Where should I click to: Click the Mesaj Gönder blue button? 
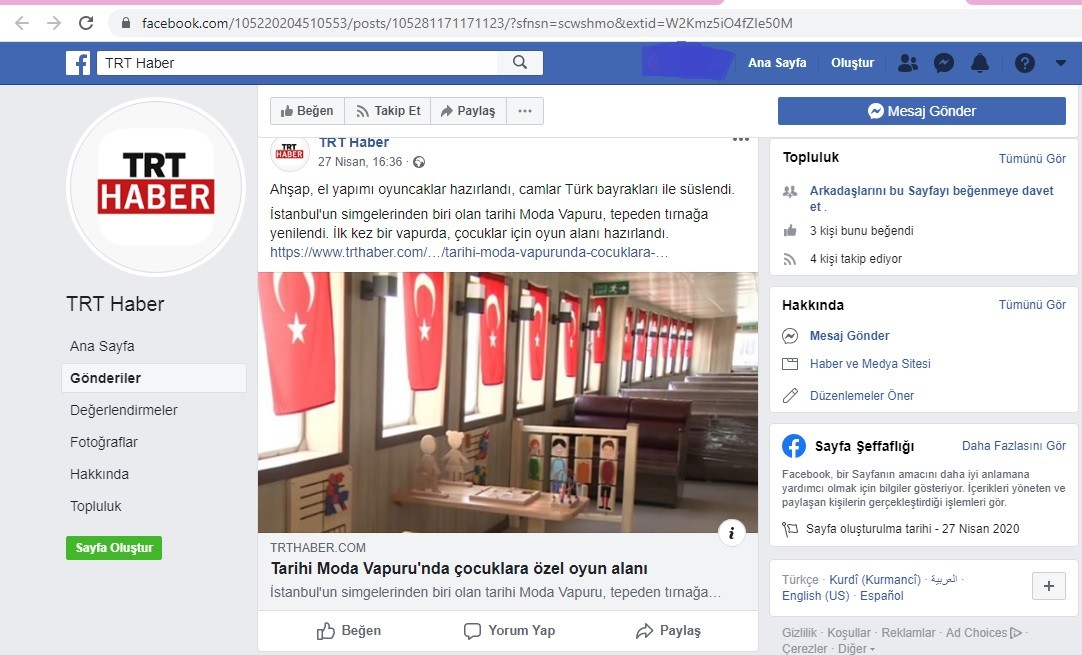tap(922, 110)
